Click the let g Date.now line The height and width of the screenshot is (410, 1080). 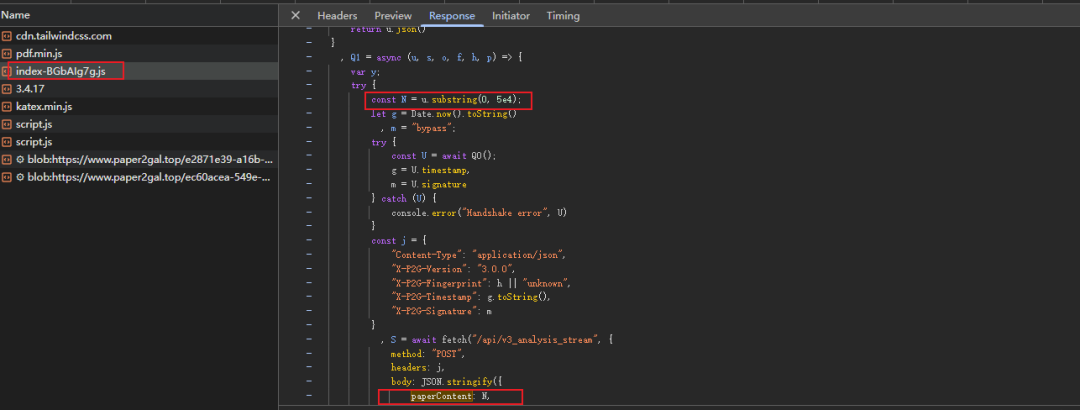pyautogui.click(x=444, y=114)
